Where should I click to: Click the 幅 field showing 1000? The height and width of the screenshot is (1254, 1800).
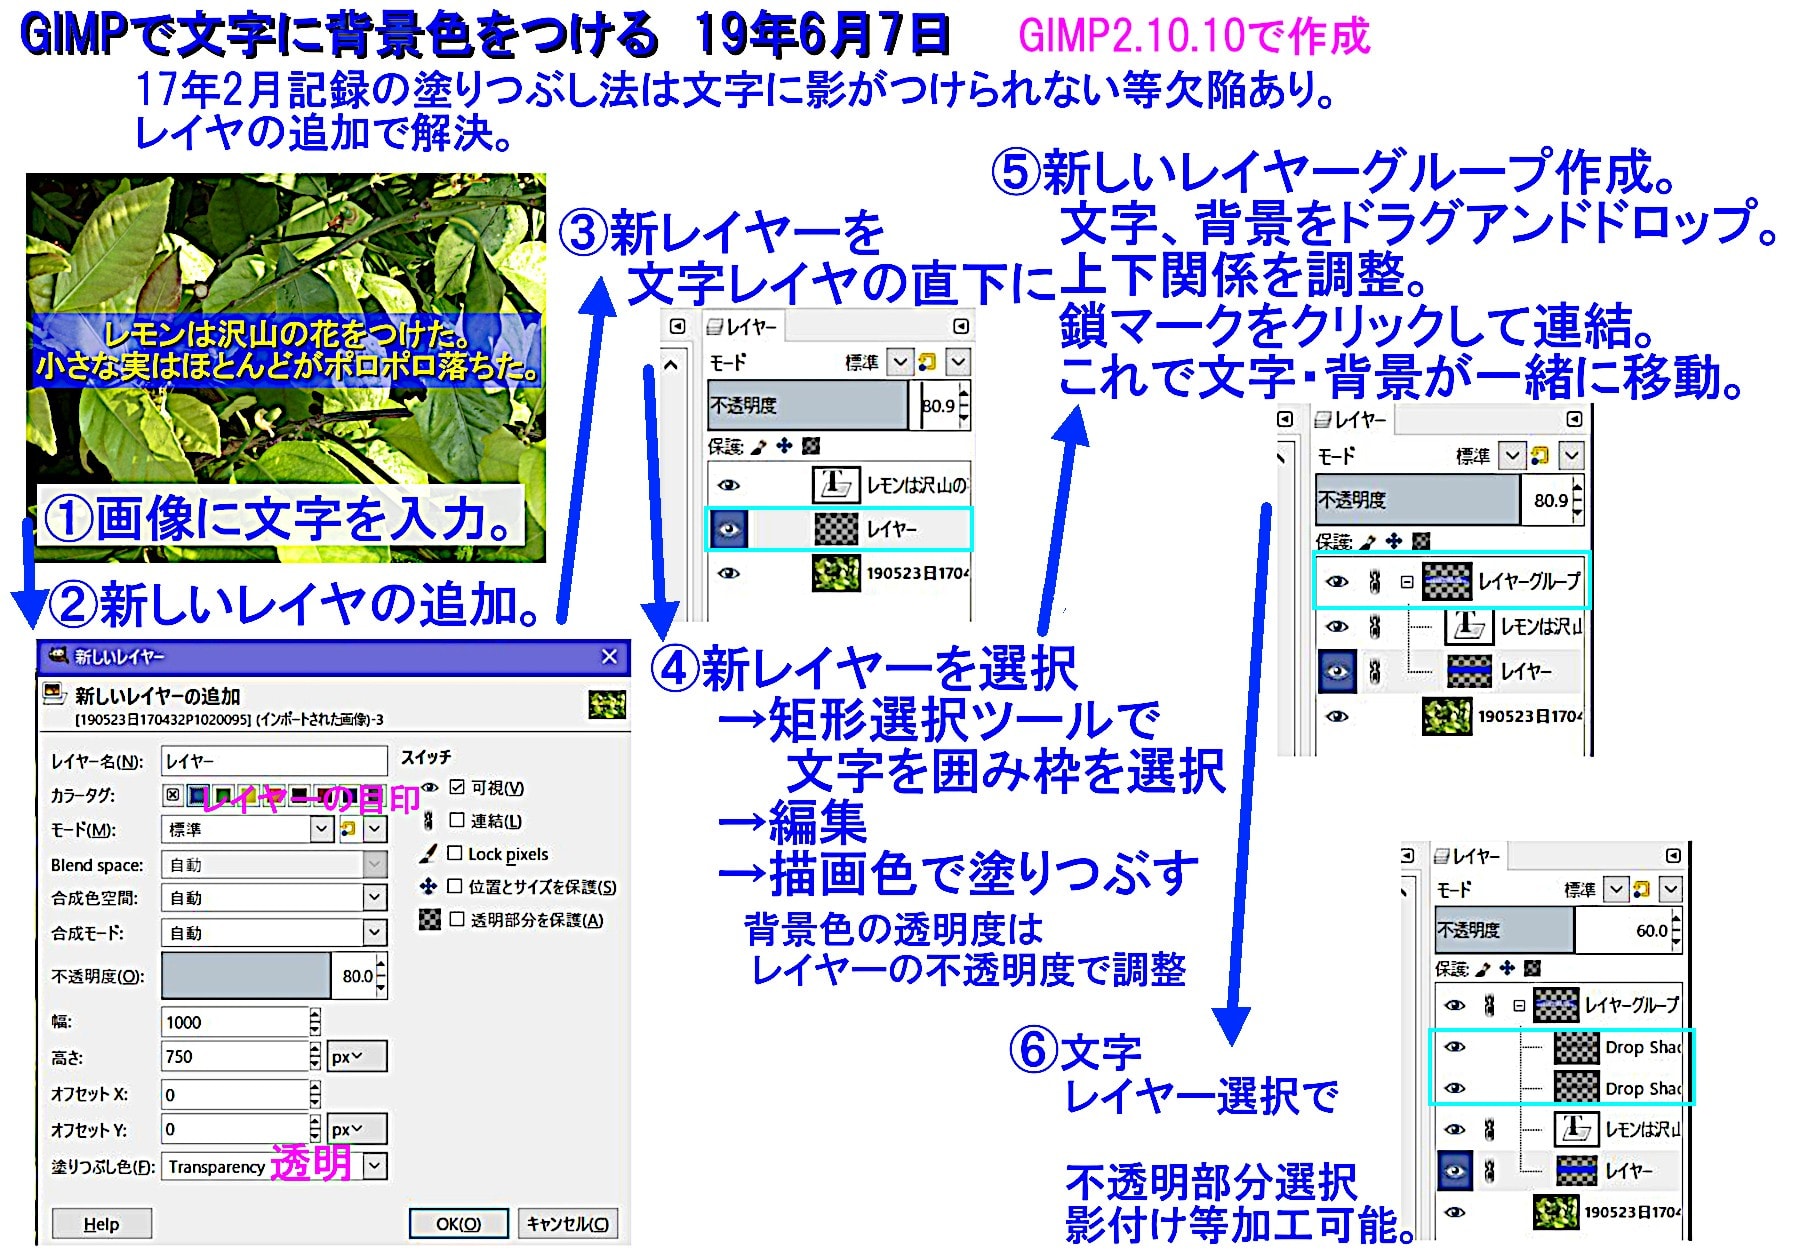point(235,1022)
